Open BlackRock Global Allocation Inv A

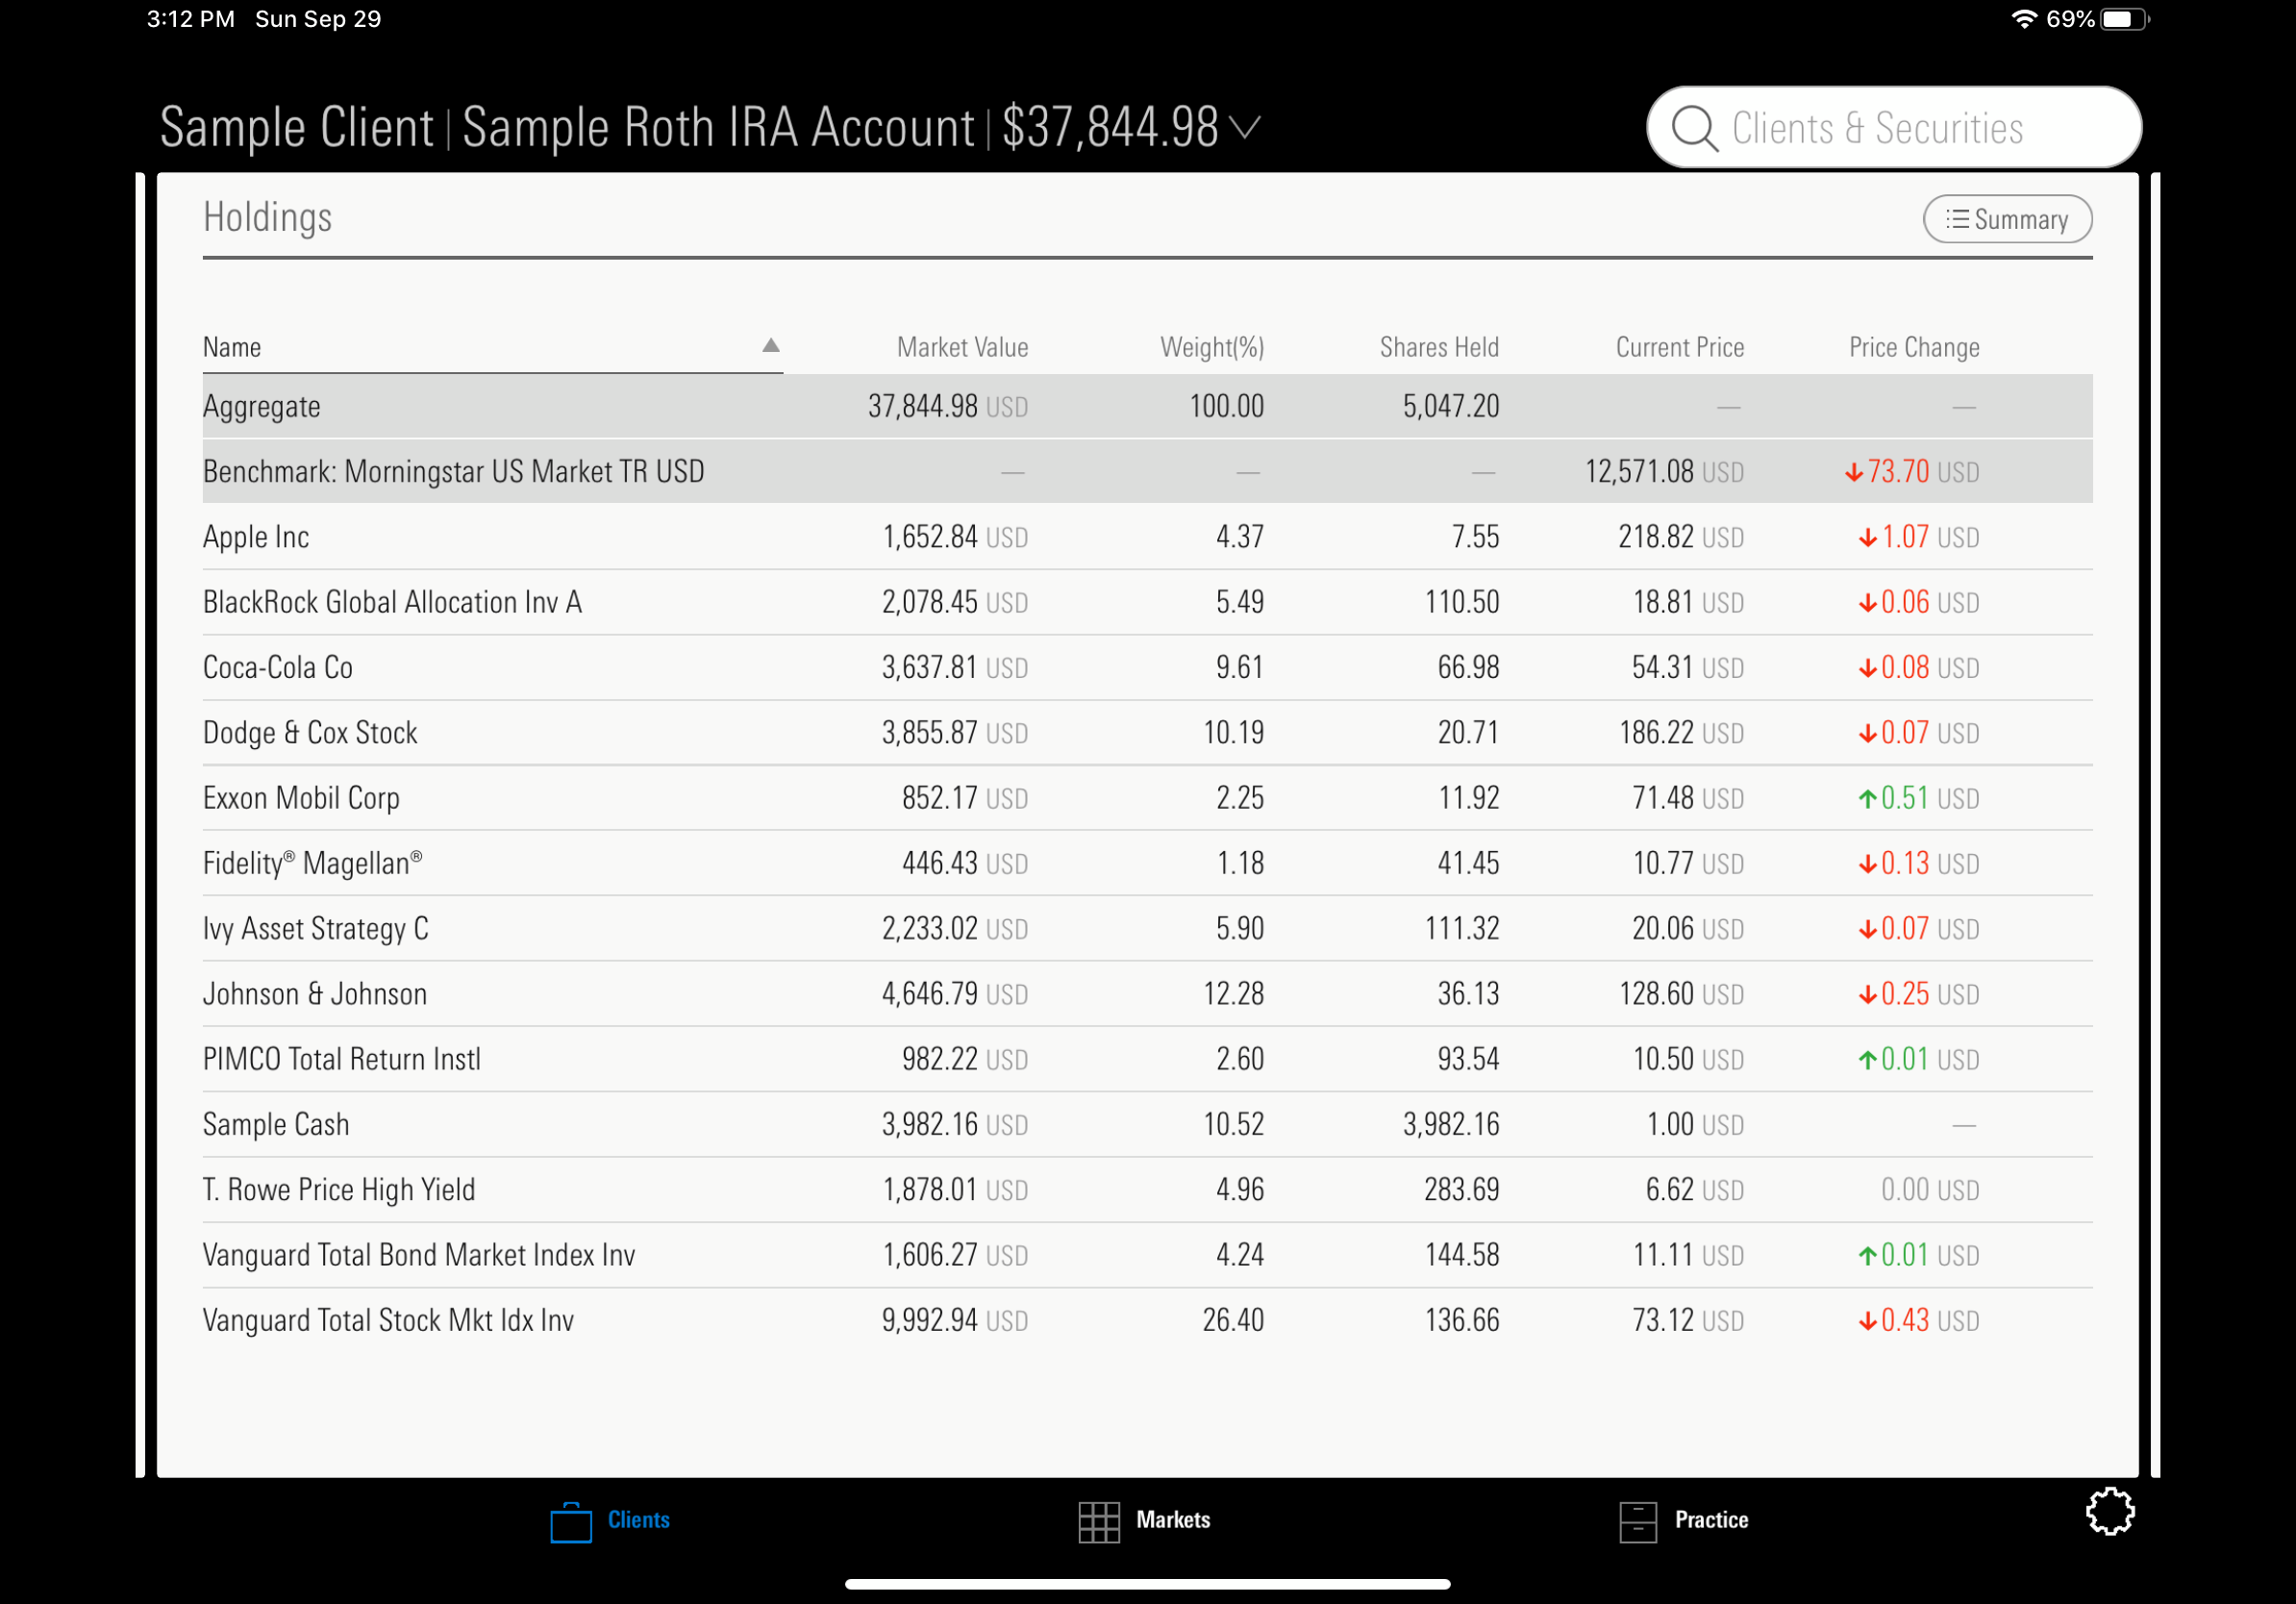(x=1147, y=602)
